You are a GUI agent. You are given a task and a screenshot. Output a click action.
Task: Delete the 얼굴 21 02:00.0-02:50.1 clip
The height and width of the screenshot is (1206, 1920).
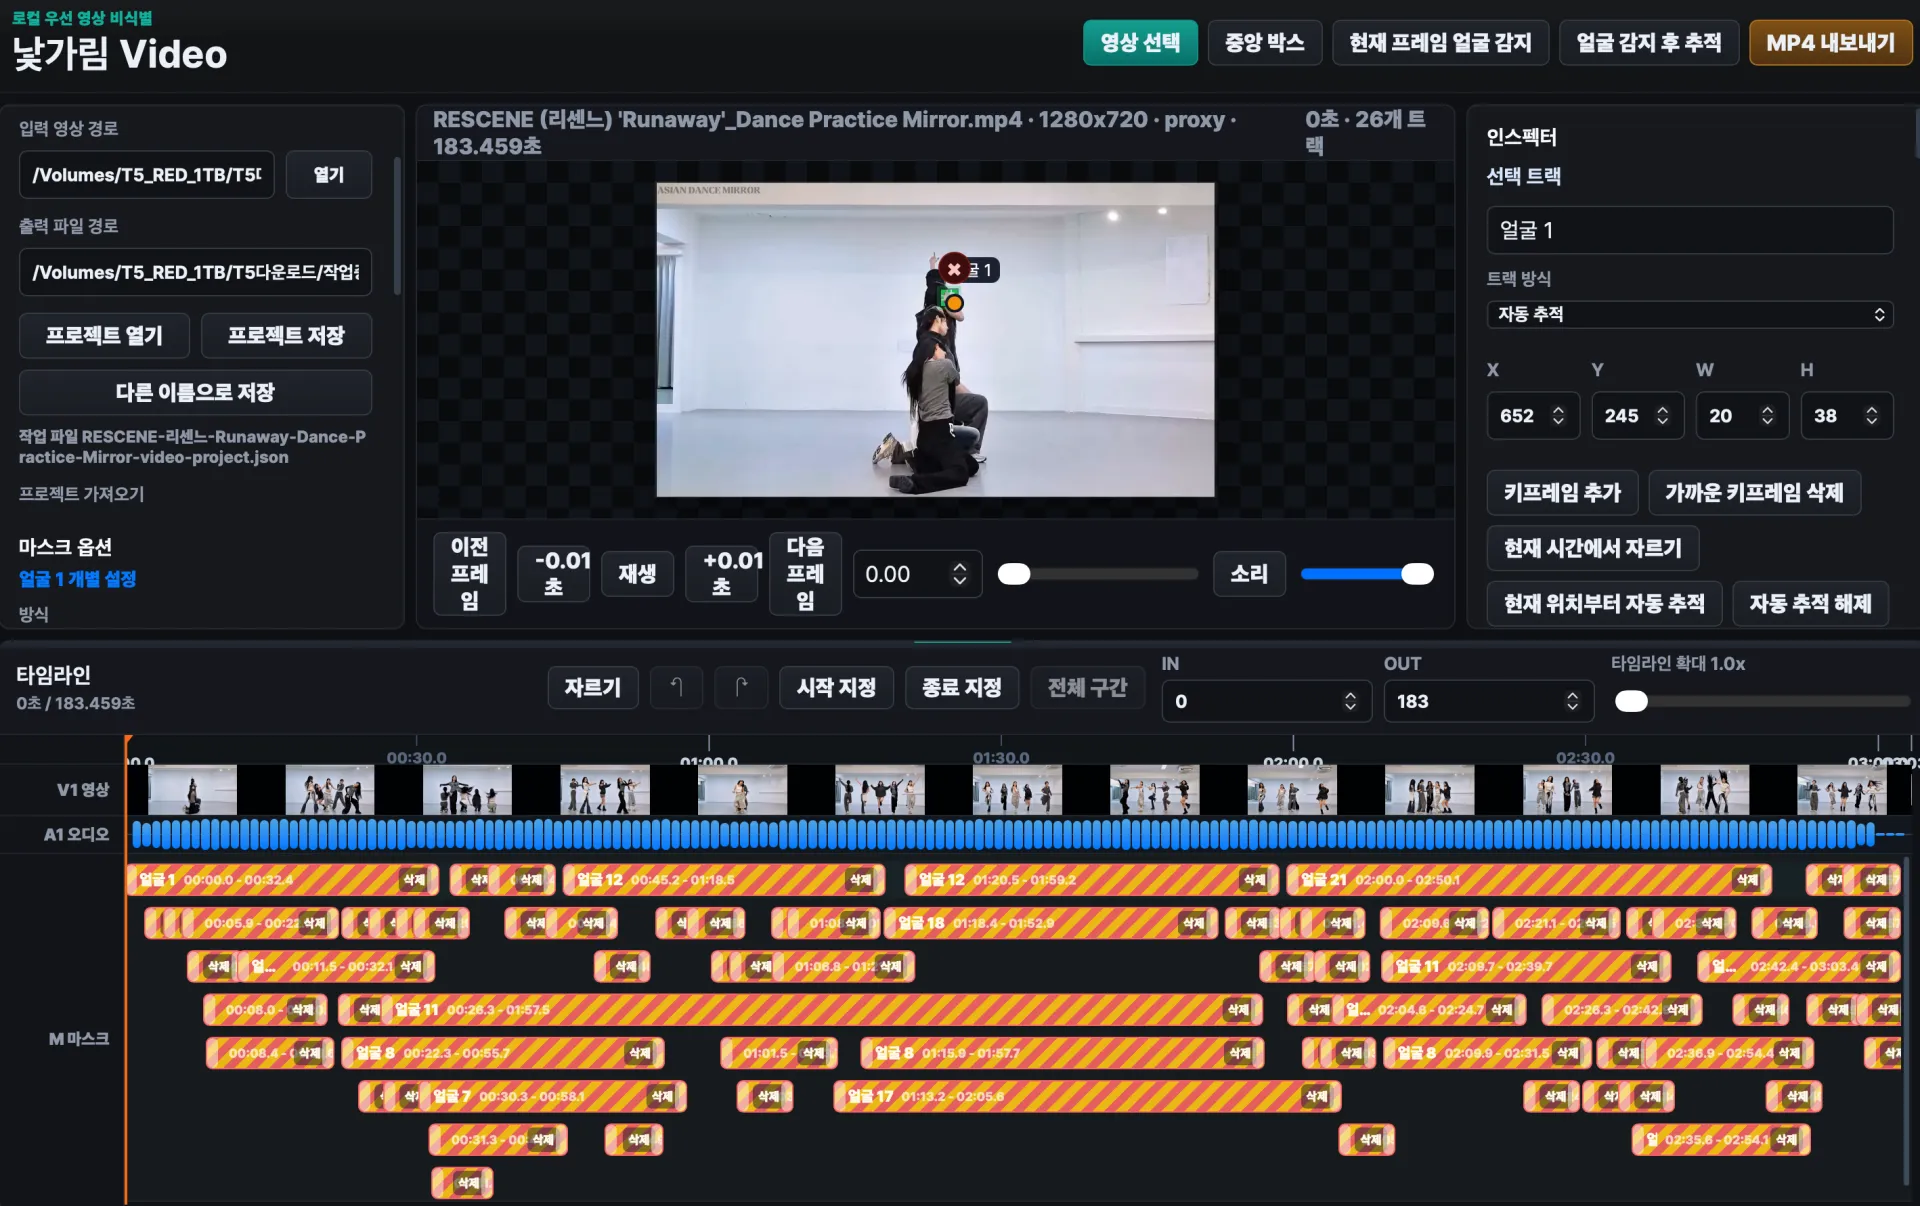click(1747, 880)
